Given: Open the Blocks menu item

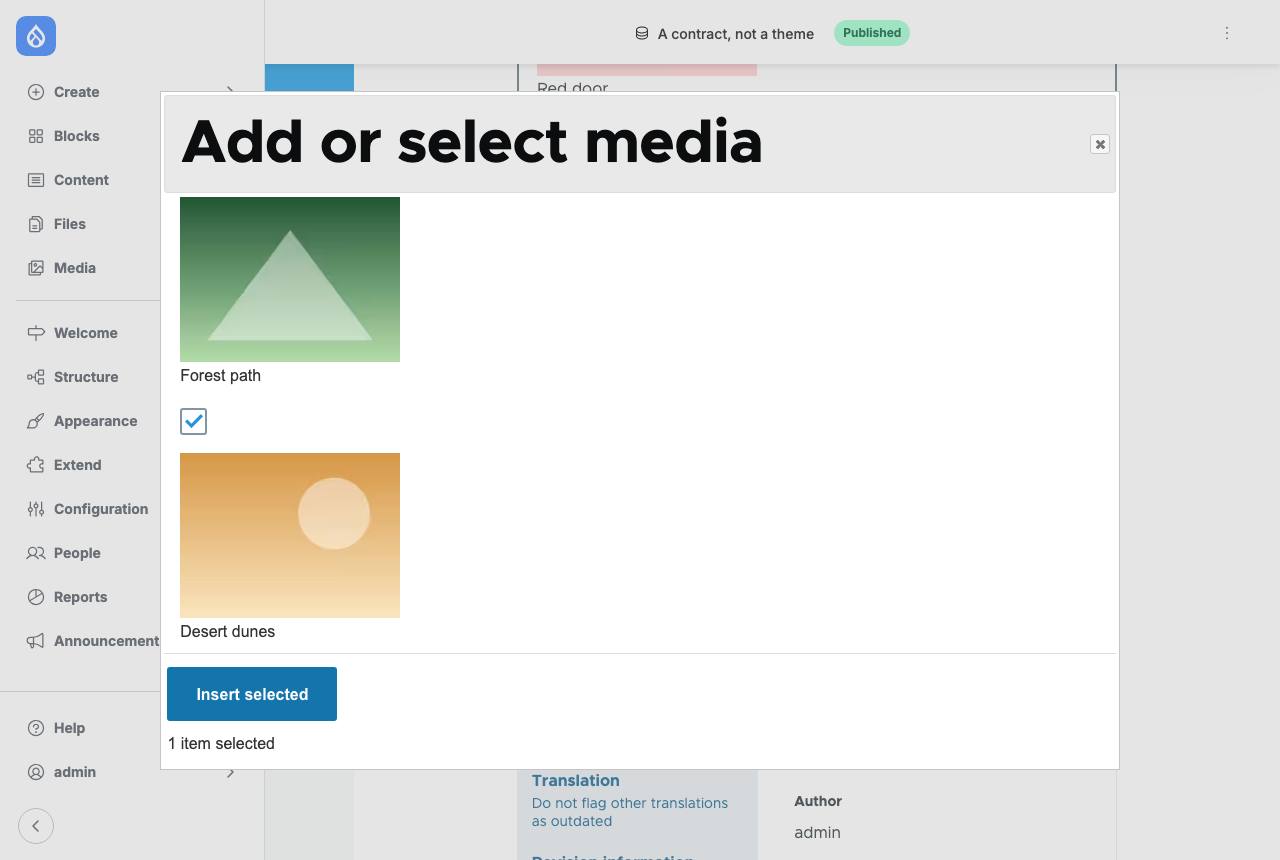Looking at the screenshot, I should pyautogui.click(x=77, y=136).
